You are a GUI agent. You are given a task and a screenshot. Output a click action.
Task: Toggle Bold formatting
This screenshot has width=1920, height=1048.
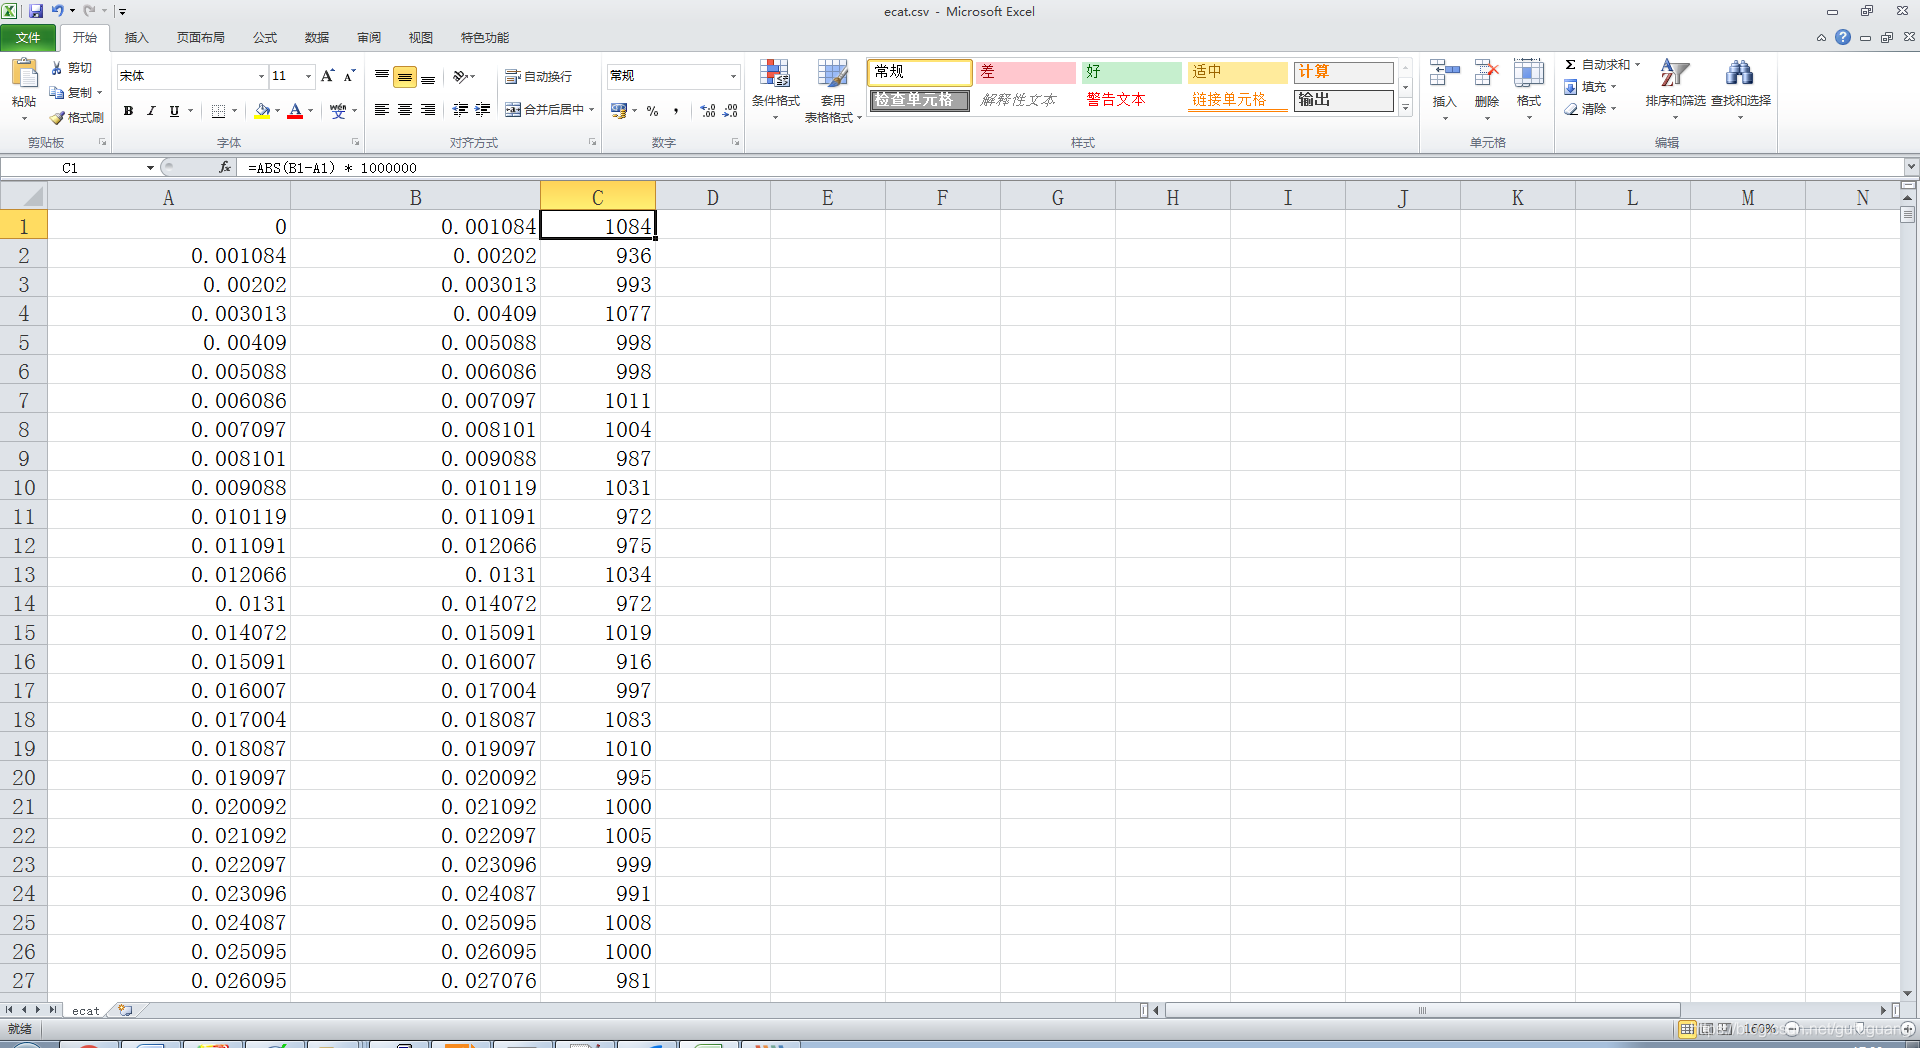click(128, 111)
